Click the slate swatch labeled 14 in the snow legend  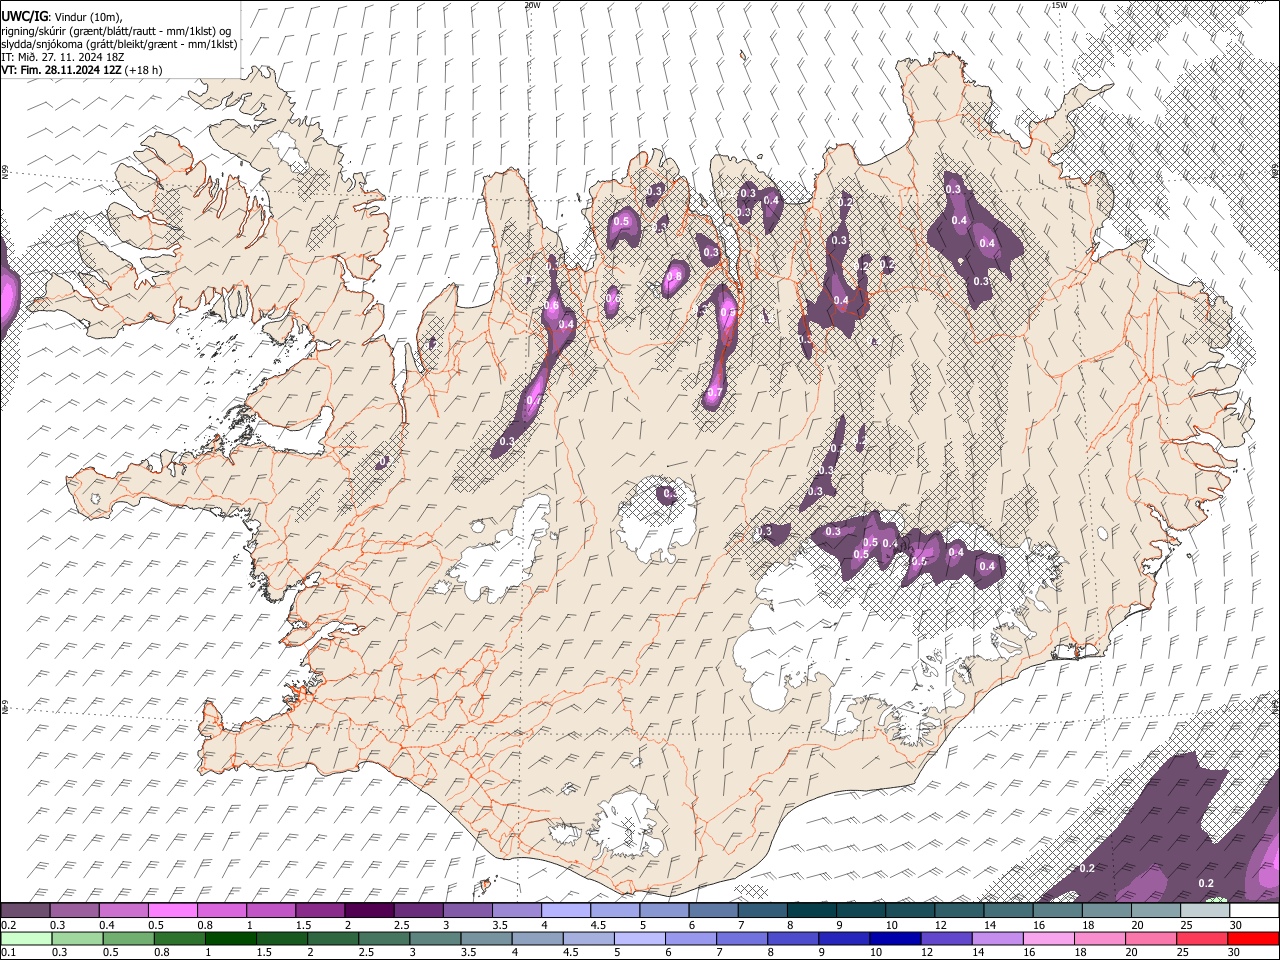[x=1009, y=910]
